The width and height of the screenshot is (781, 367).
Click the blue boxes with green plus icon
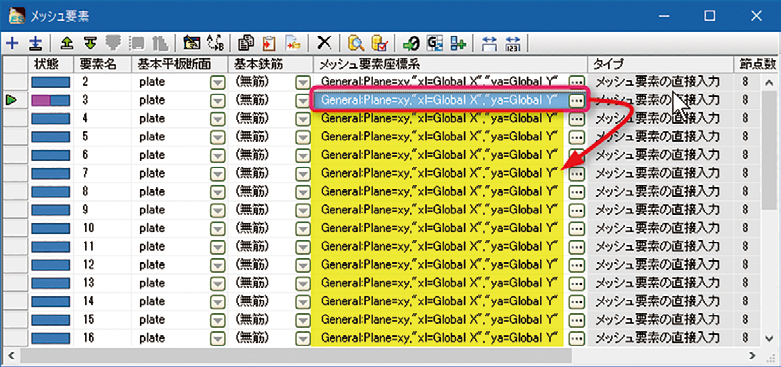click(x=458, y=43)
